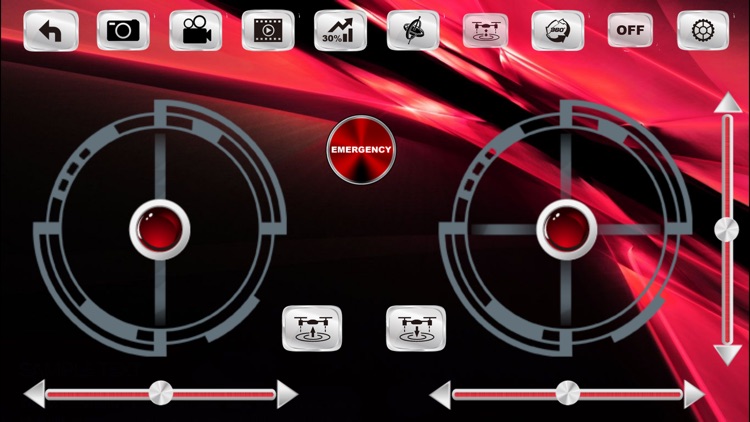750x422 pixels.
Task: Toggle altitude hold drone icon
Action: [485, 31]
